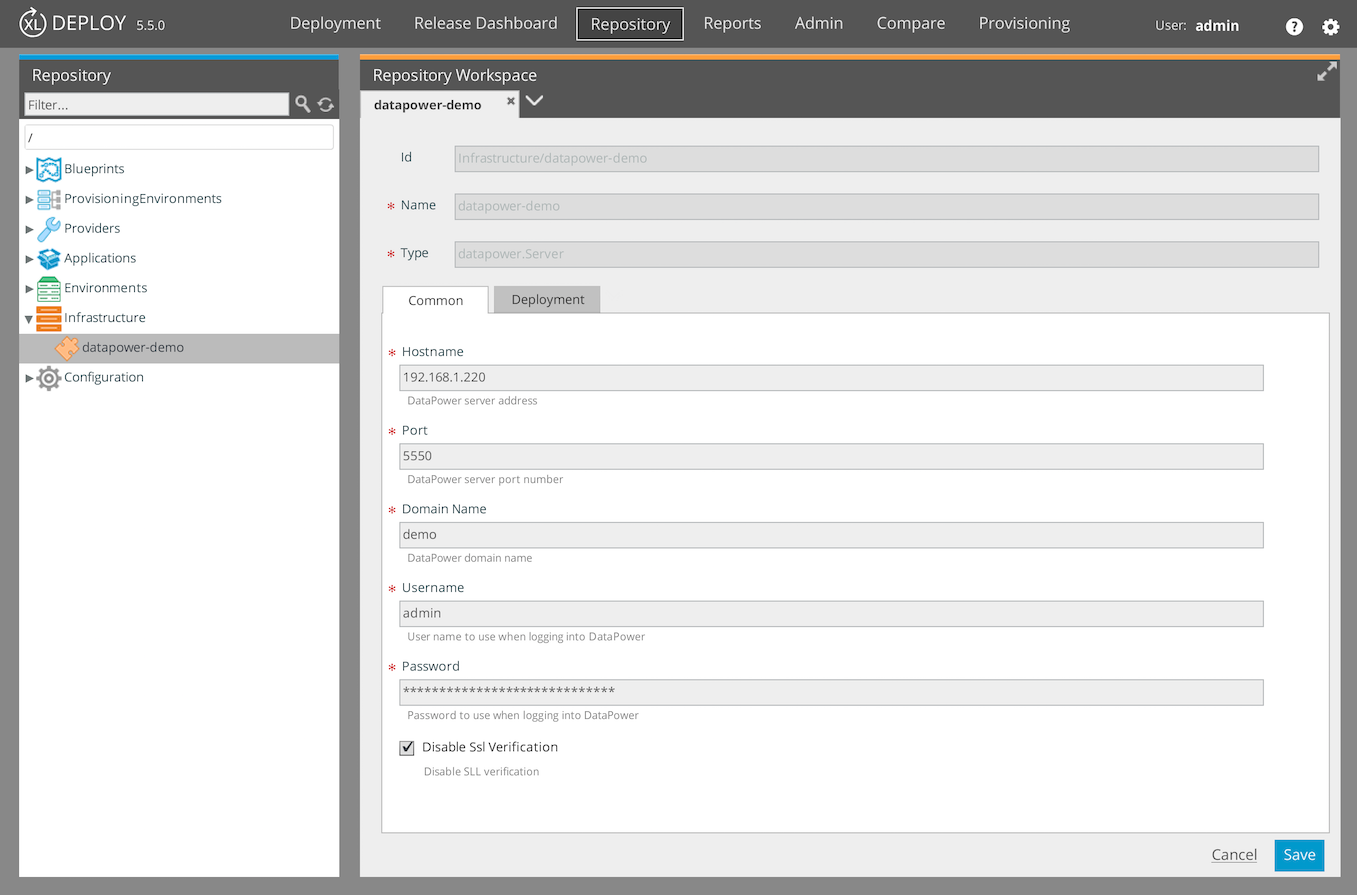Switch to the Deployment properties tab
This screenshot has height=895, width=1357.
548,299
